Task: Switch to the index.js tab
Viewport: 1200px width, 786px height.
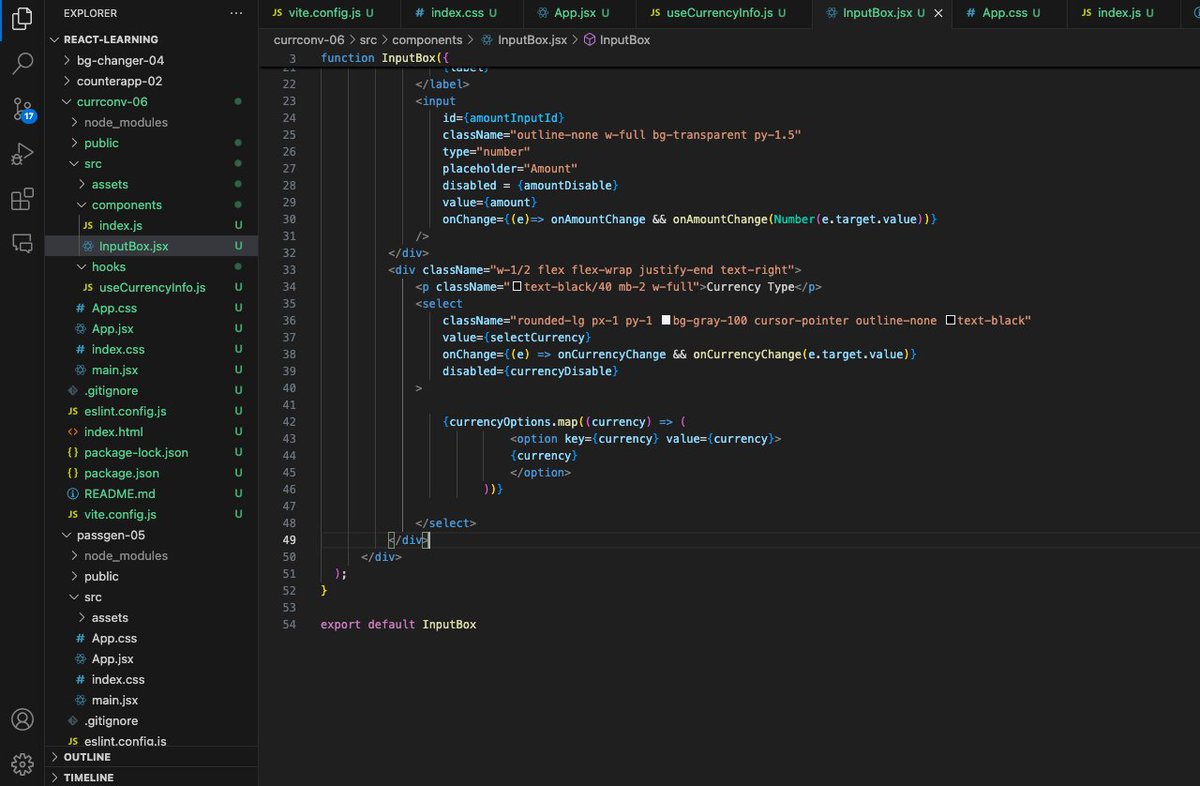Action: 1123,13
